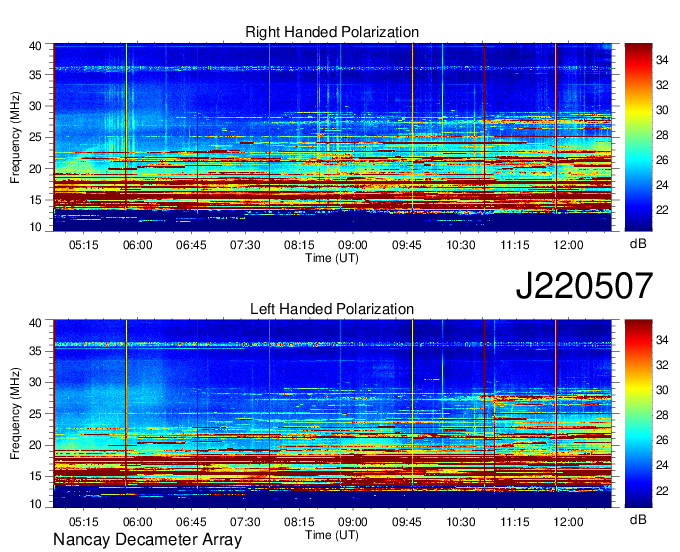680x552 pixels.
Task: Click 11:15 tick on Left Handed time axis
Action: pos(515,522)
